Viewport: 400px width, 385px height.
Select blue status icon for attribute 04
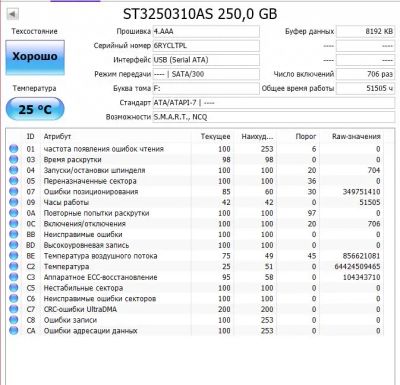(14, 170)
